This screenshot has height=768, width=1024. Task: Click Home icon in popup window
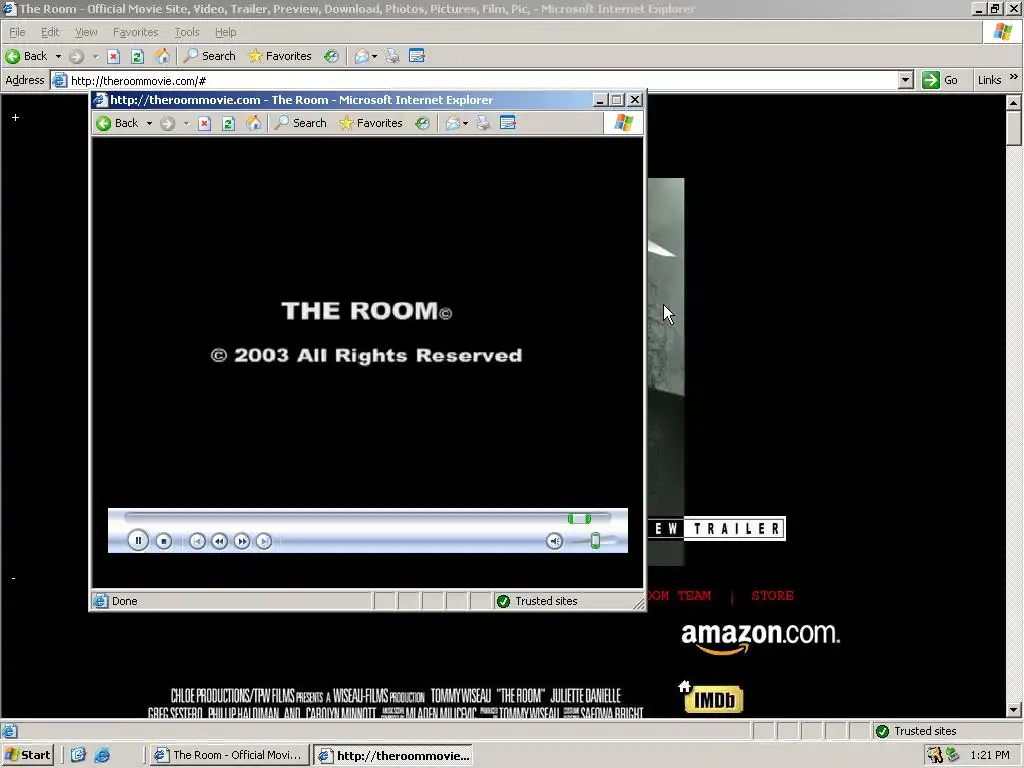[253, 123]
